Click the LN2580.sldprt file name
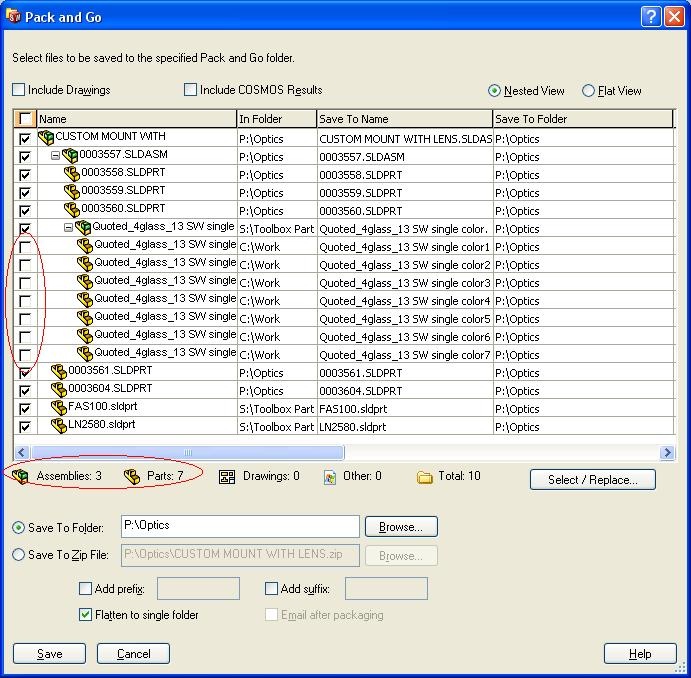The width and height of the screenshot is (691, 678). [102, 424]
